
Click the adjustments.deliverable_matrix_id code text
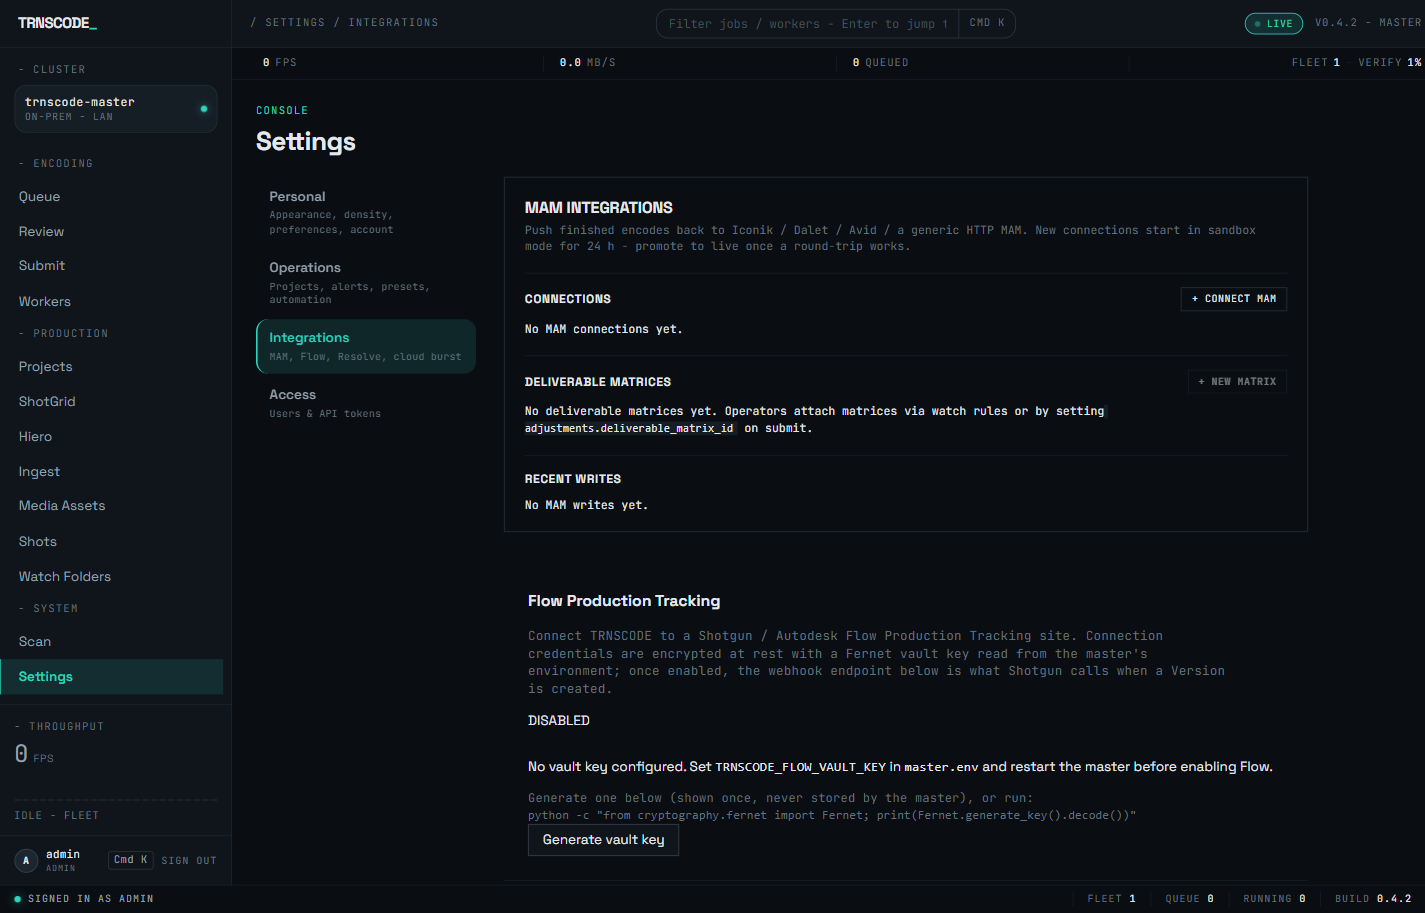(629, 428)
